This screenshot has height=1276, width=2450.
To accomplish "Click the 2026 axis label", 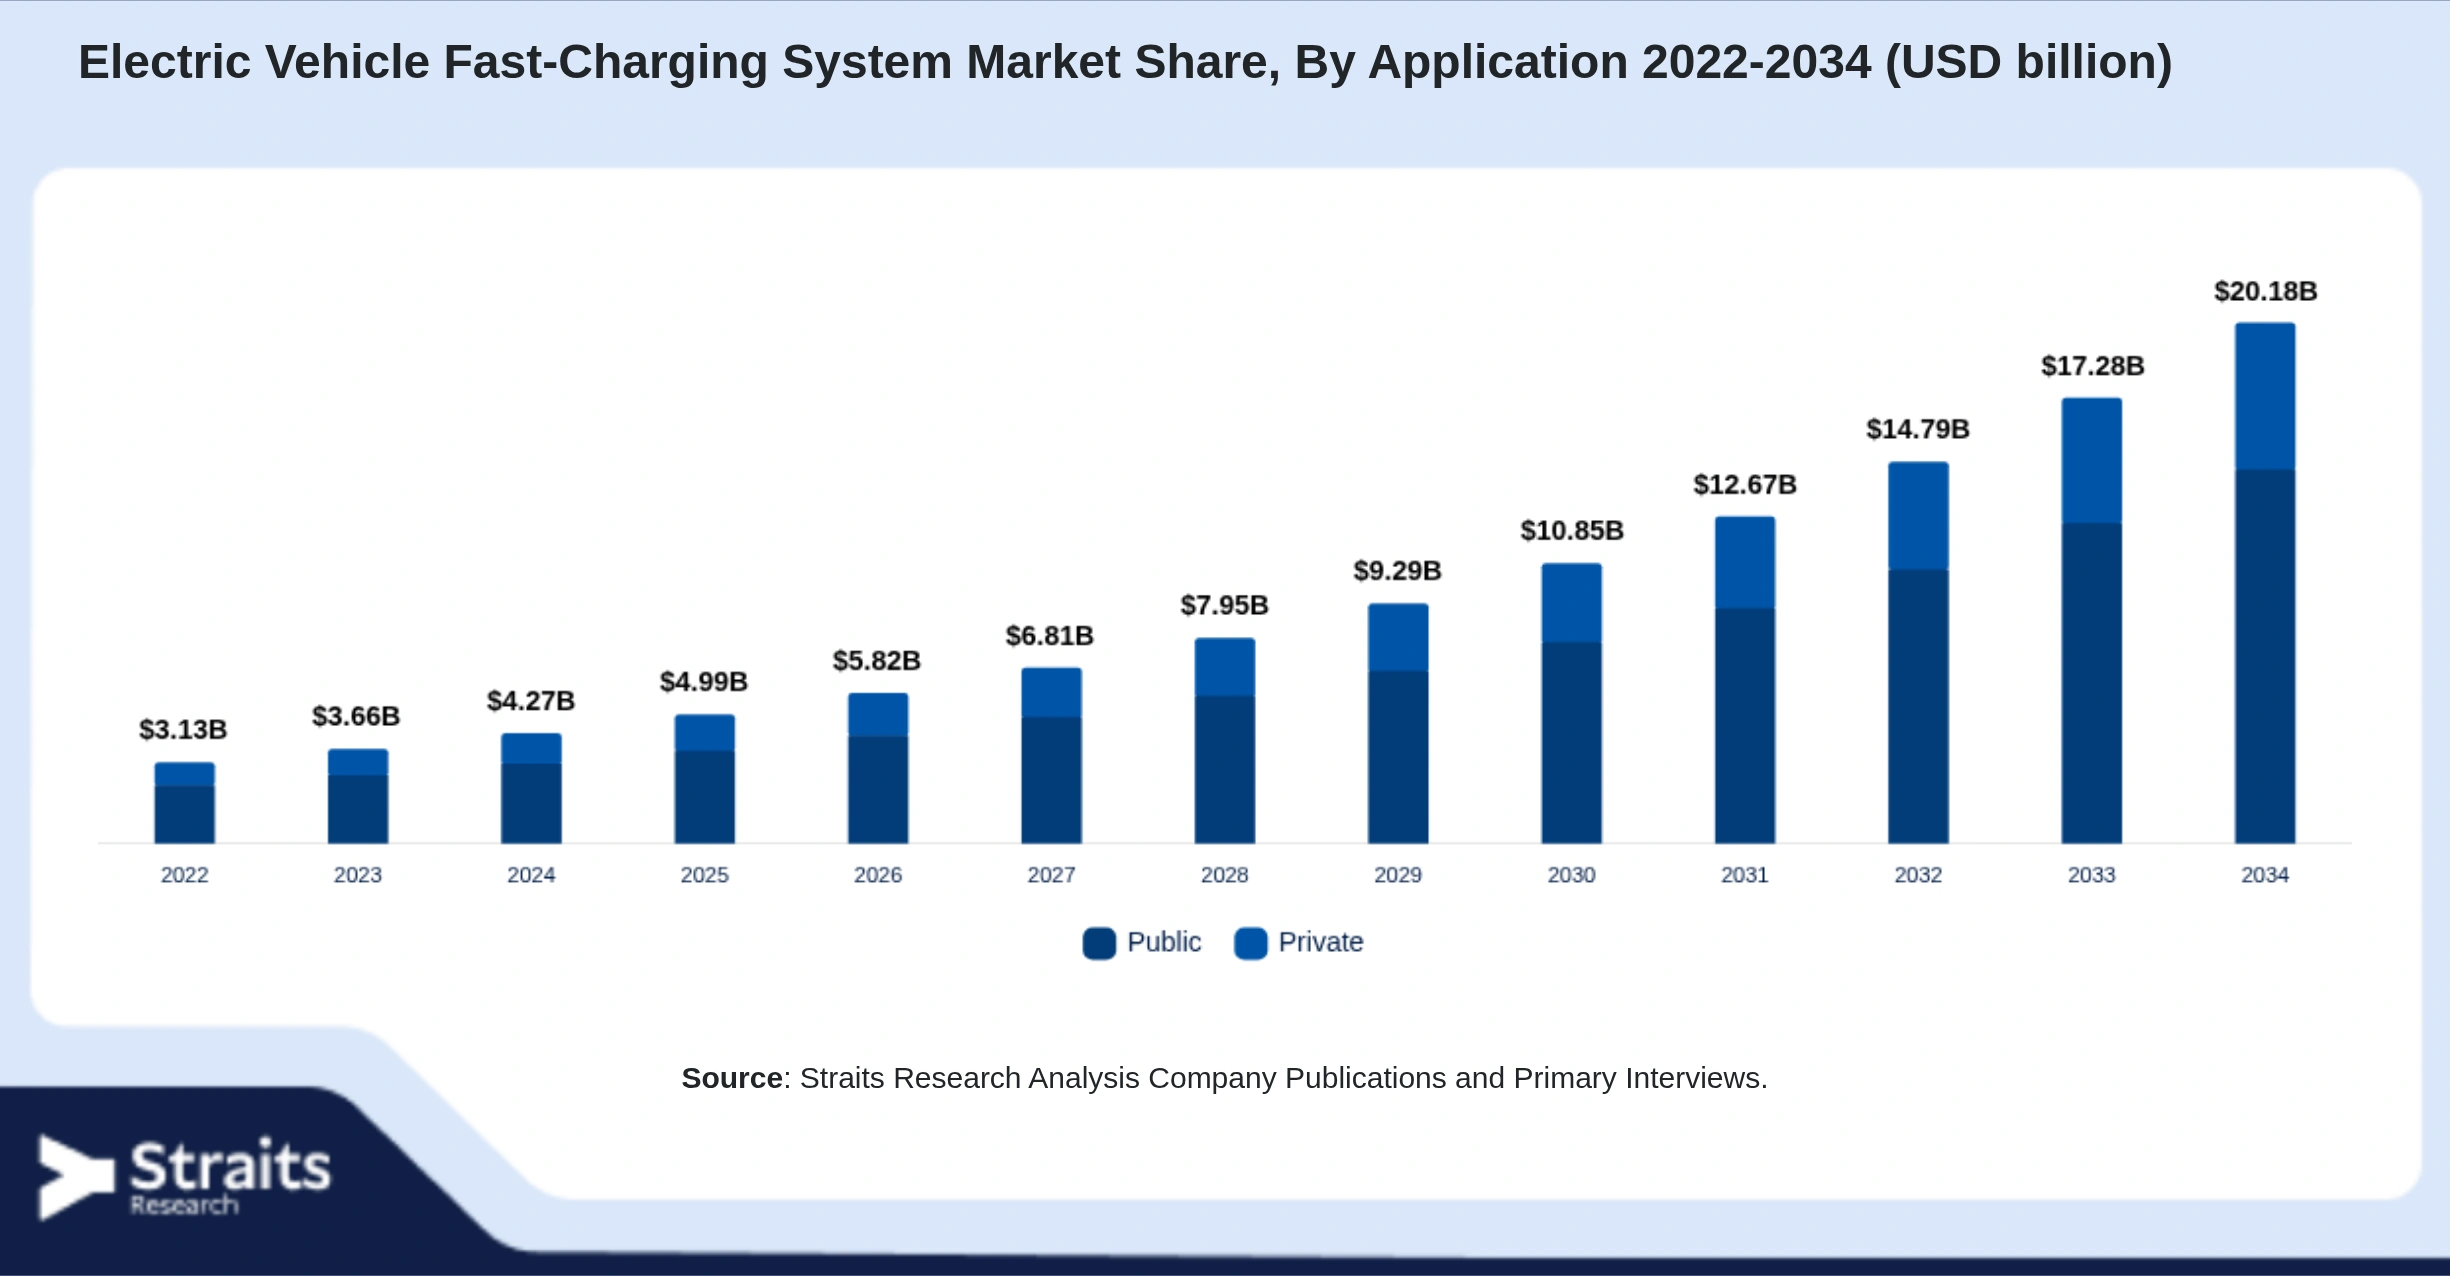I will (878, 875).
